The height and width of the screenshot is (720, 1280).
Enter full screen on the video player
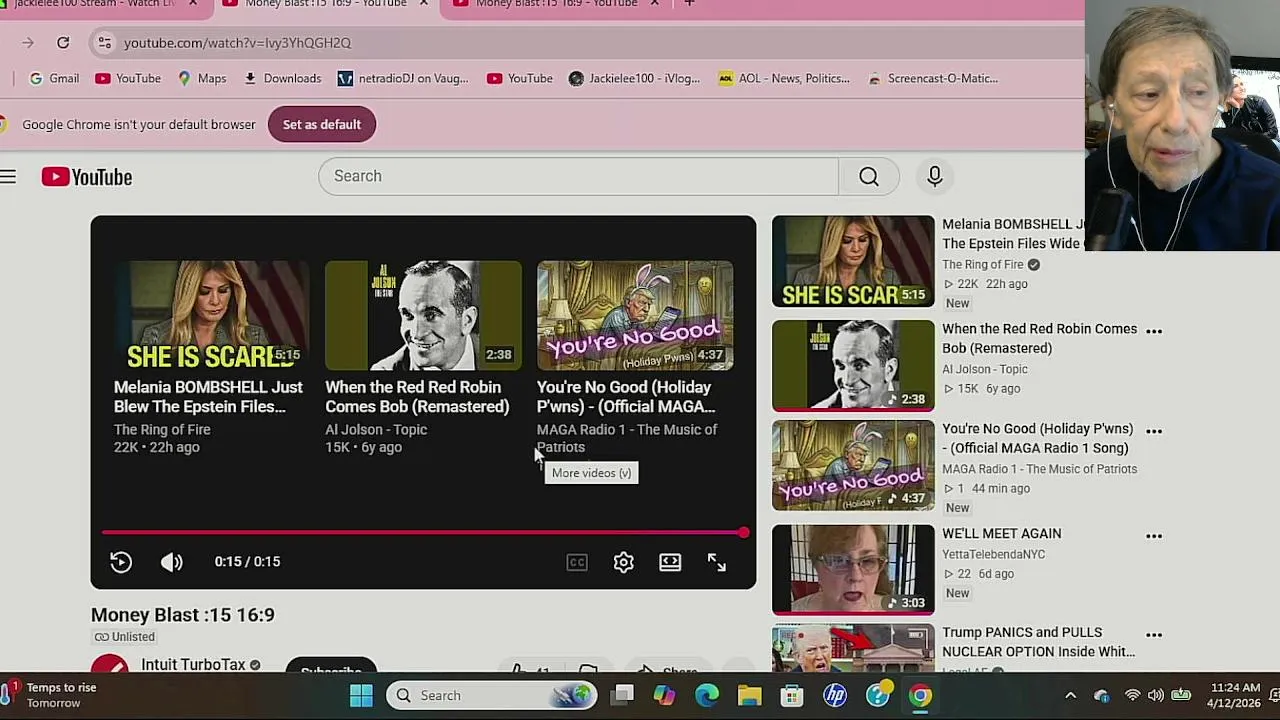717,562
